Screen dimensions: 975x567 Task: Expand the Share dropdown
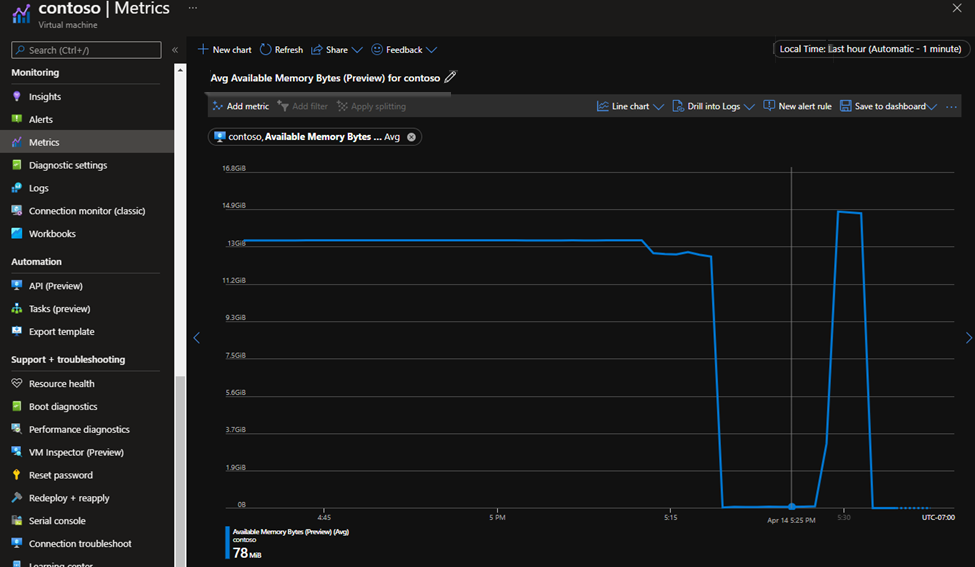[x=357, y=50]
